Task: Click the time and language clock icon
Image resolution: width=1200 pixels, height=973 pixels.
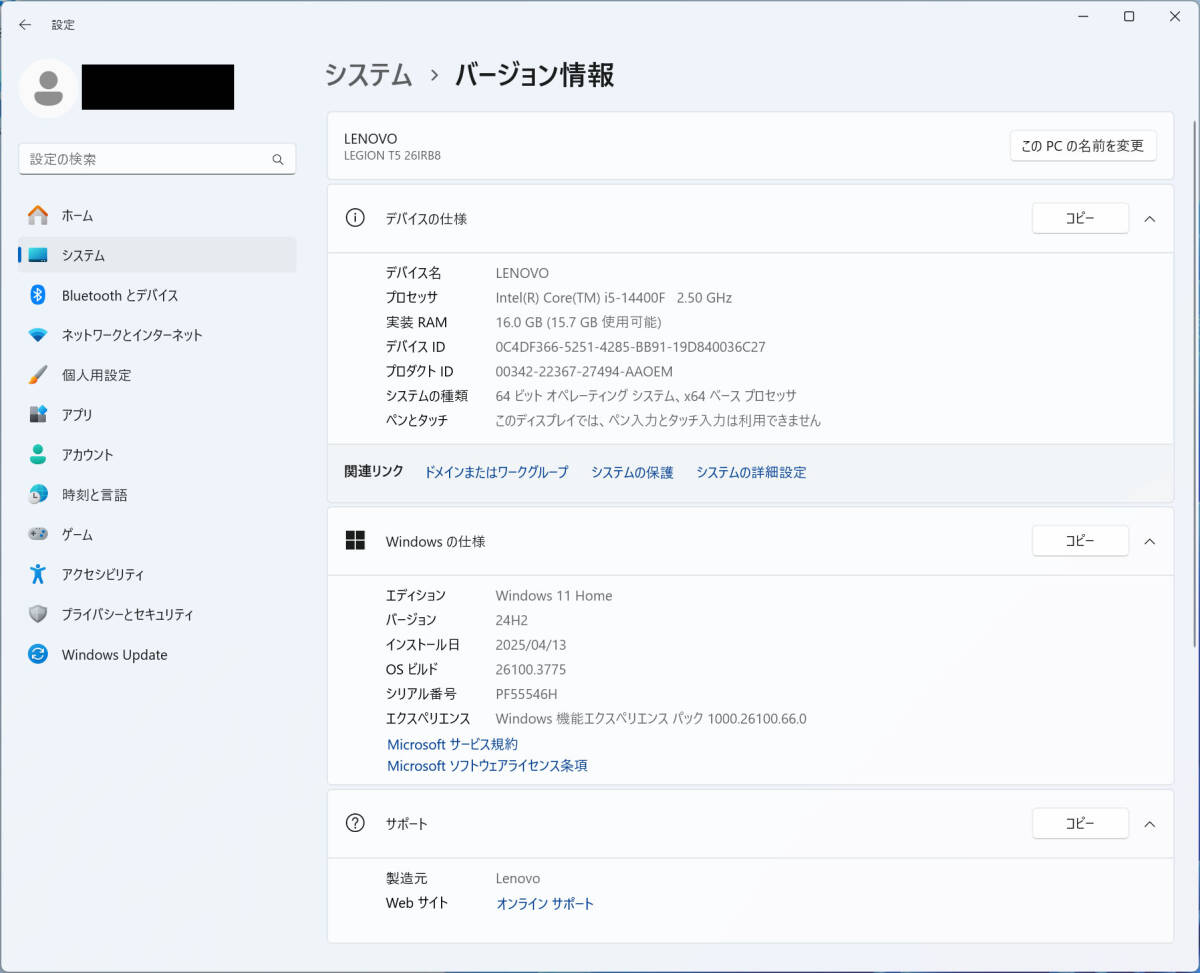Action: (38, 494)
